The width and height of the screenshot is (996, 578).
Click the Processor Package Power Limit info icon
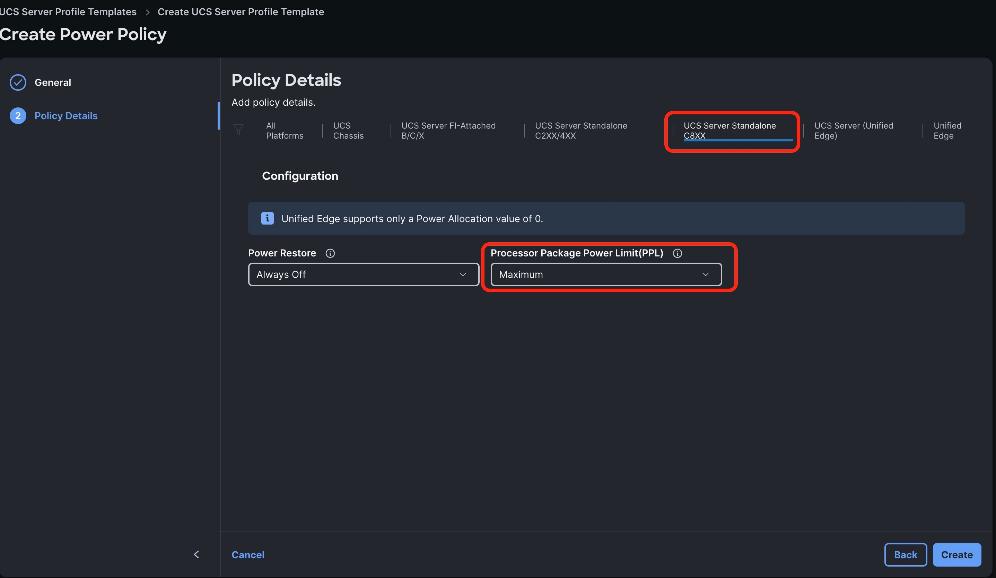pos(677,253)
